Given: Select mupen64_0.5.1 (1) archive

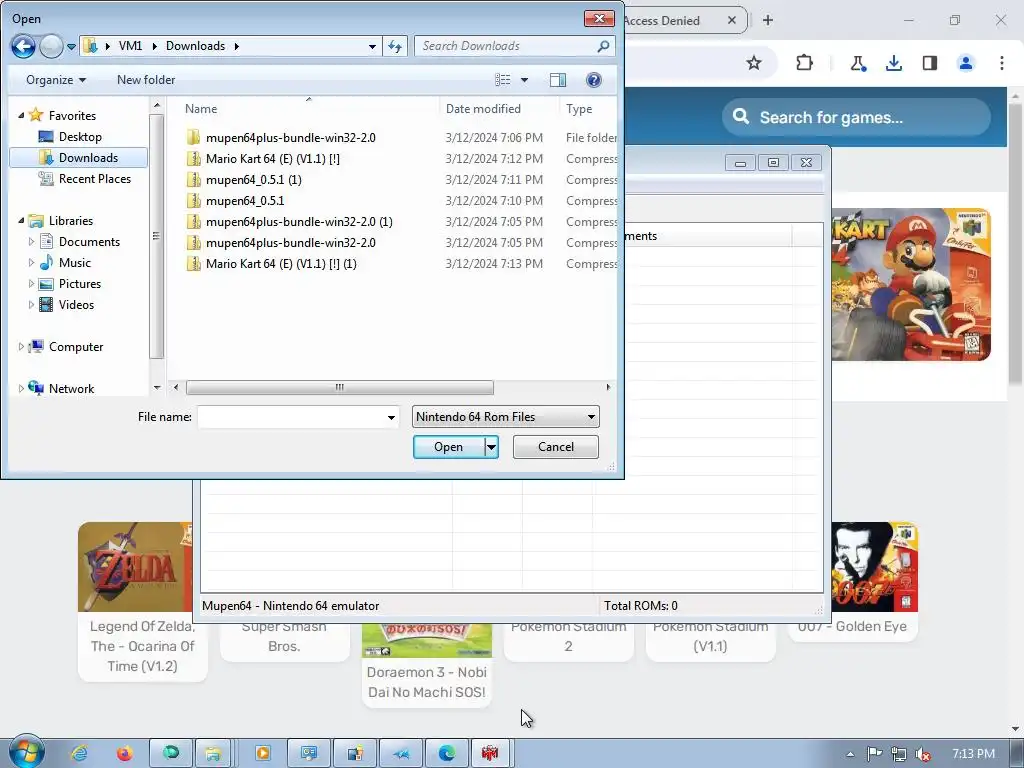Looking at the screenshot, I should pos(253,180).
